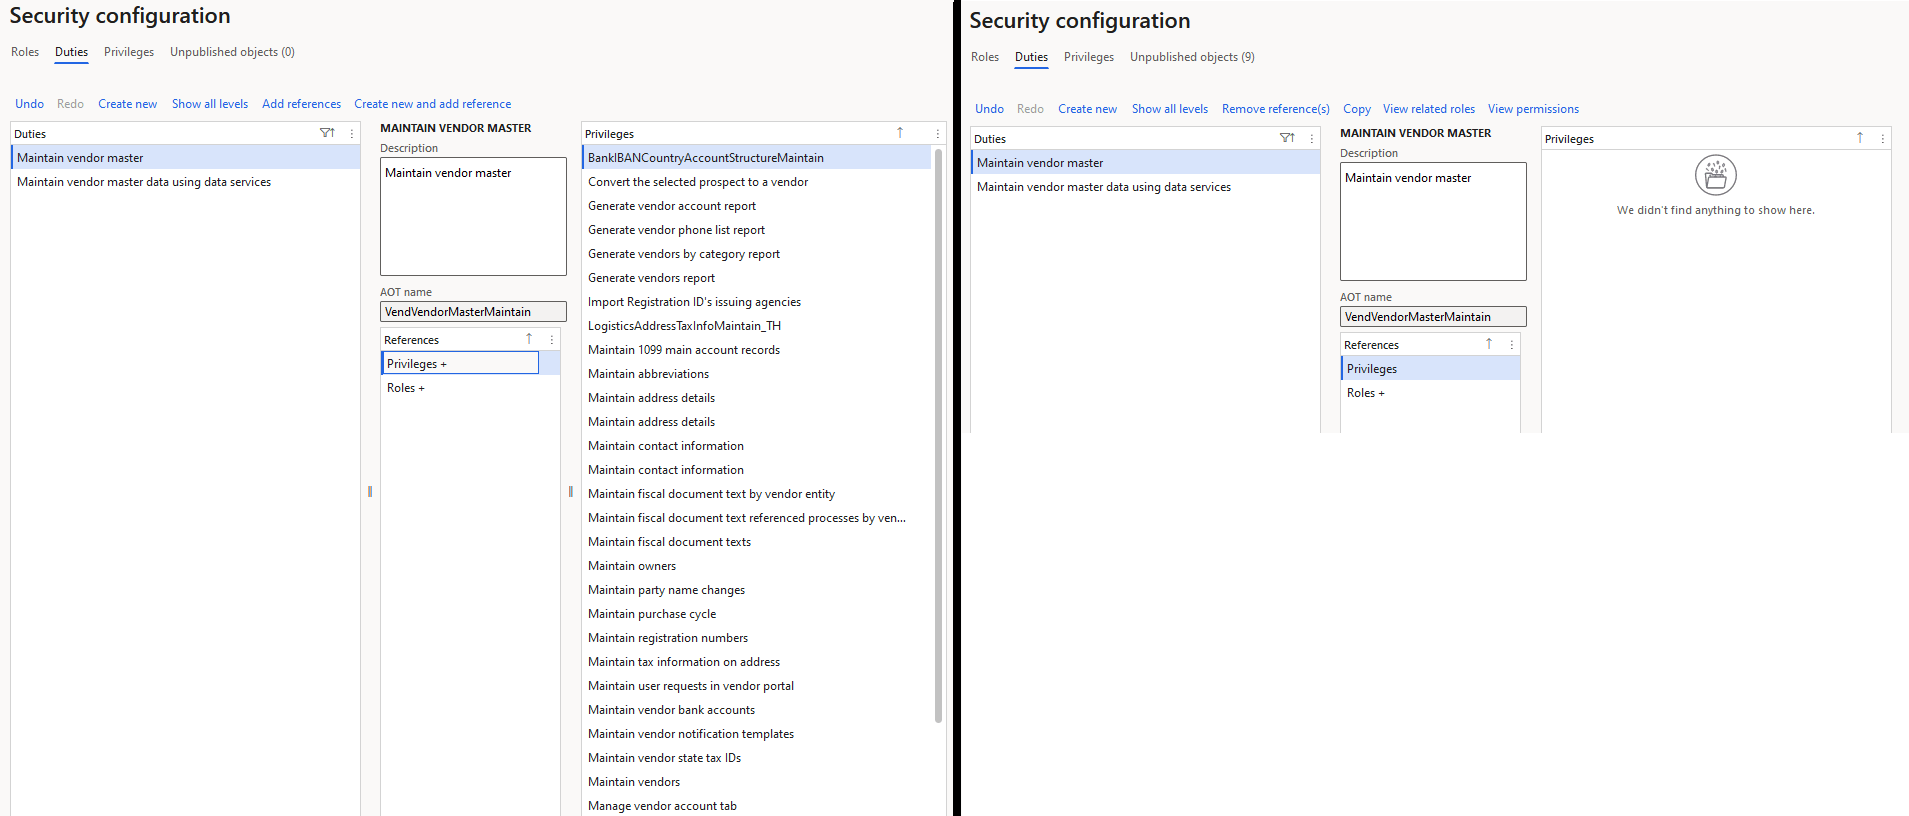The width and height of the screenshot is (1909, 816).
Task: Select Privileges reference in right window
Action: pos(1430,369)
